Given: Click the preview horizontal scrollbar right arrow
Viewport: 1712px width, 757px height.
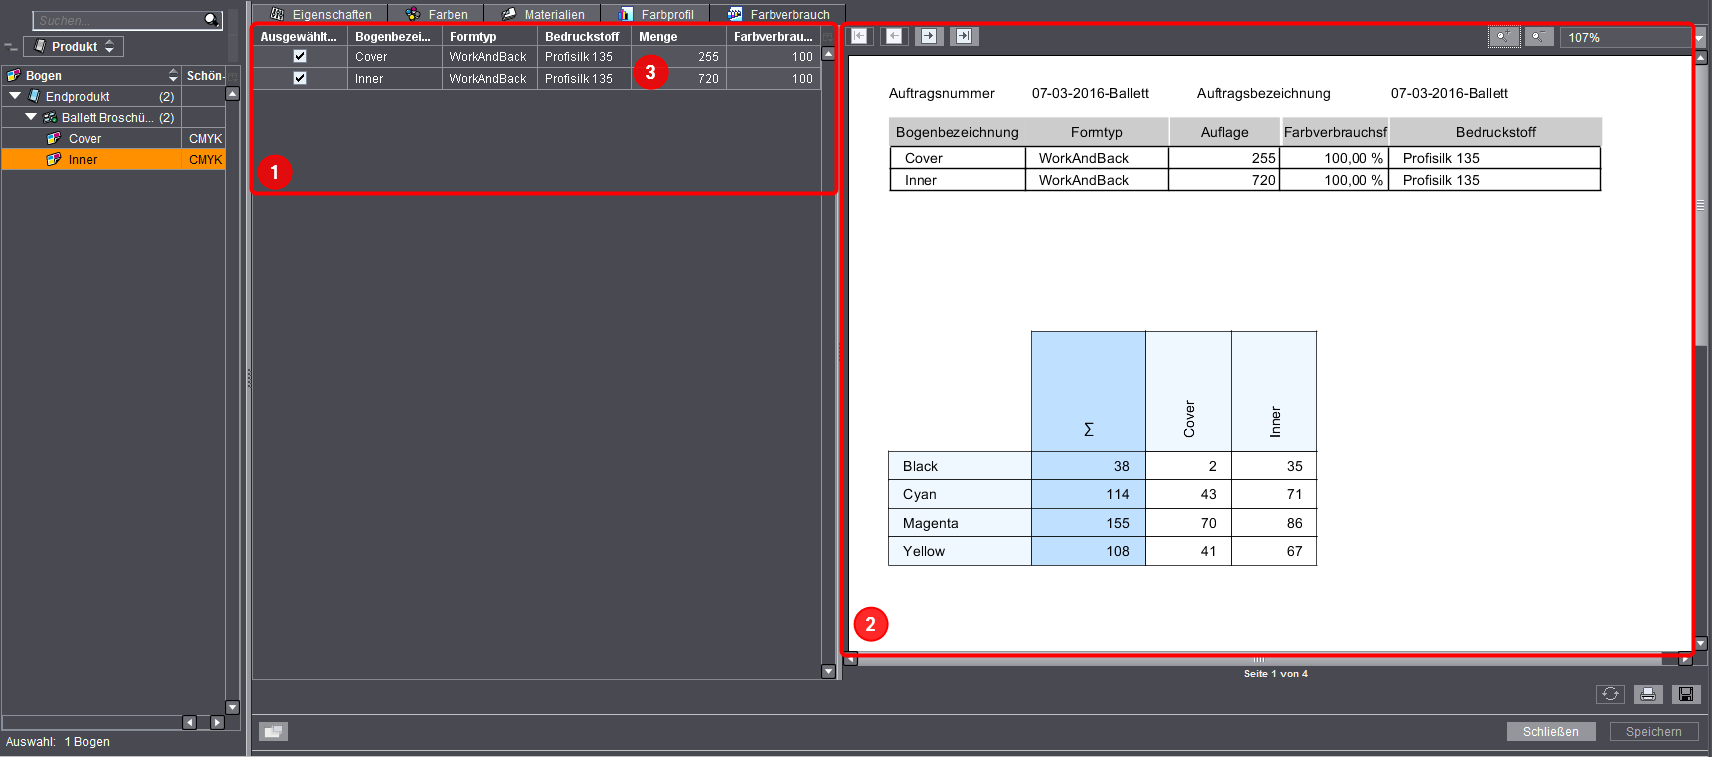Looking at the screenshot, I should 1685,660.
